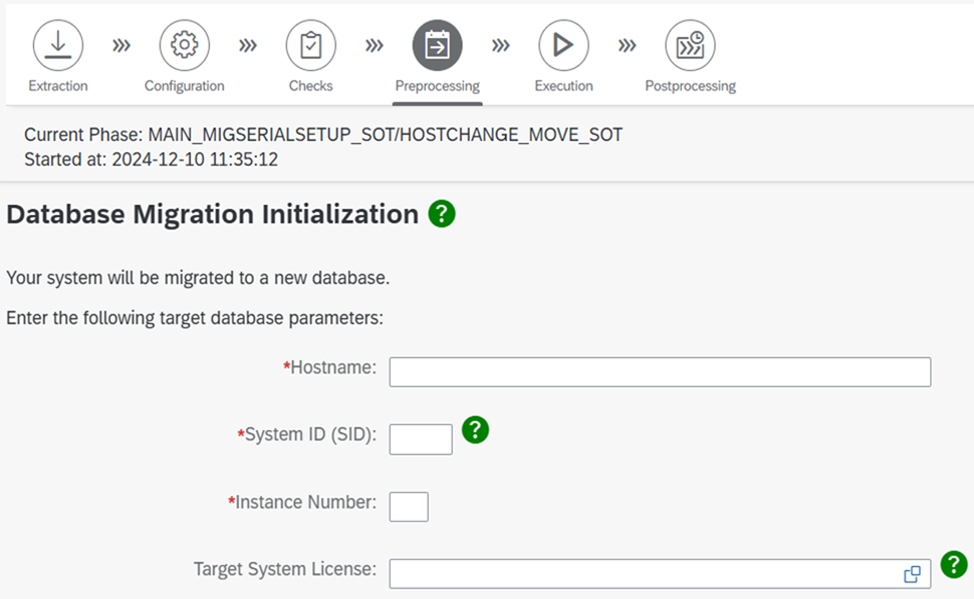The width and height of the screenshot is (974, 599).
Task: Click the System ID (SID) text box
Action: (x=420, y=439)
